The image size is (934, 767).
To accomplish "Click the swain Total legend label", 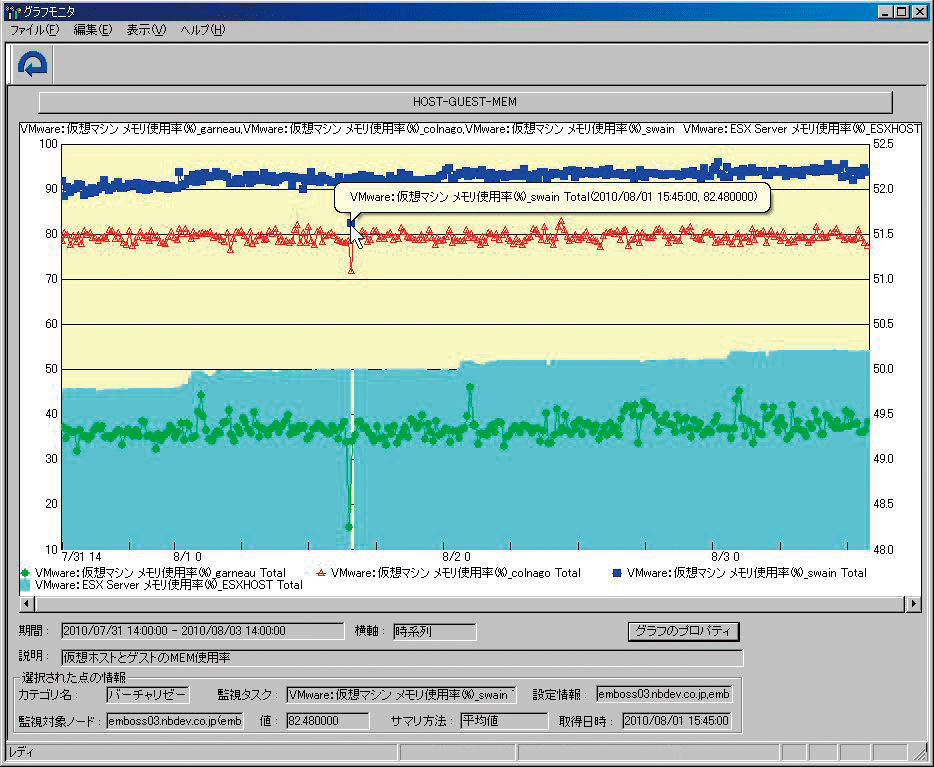I will point(746,573).
